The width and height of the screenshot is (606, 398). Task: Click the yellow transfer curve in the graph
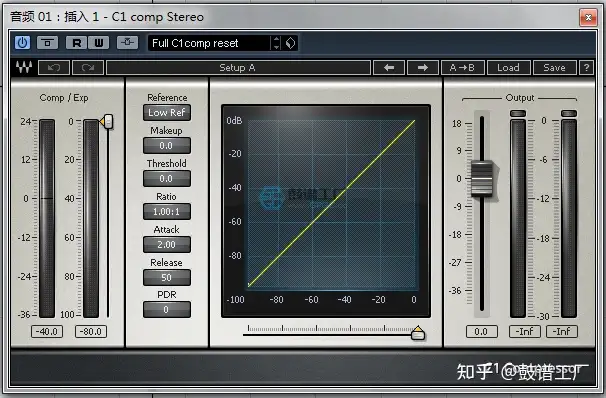331,203
